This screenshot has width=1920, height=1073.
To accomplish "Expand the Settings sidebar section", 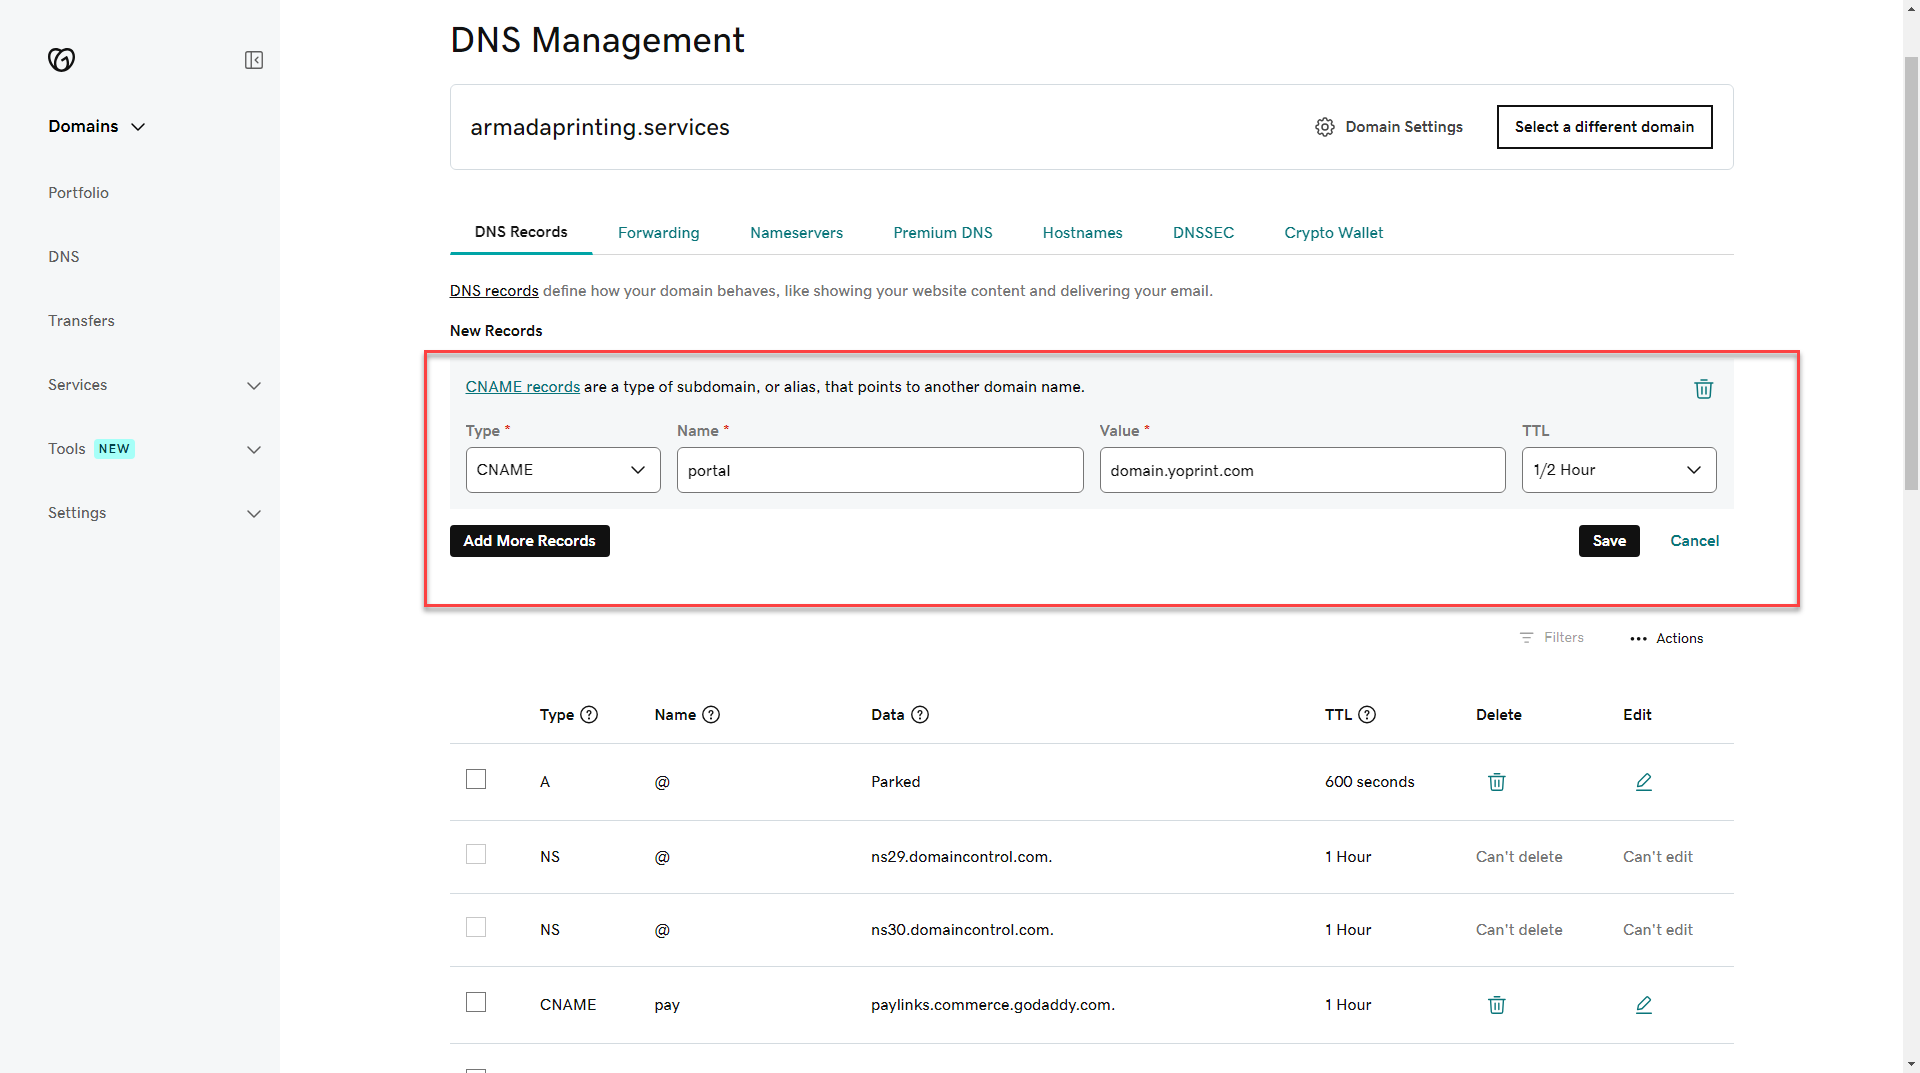I will 254,514.
